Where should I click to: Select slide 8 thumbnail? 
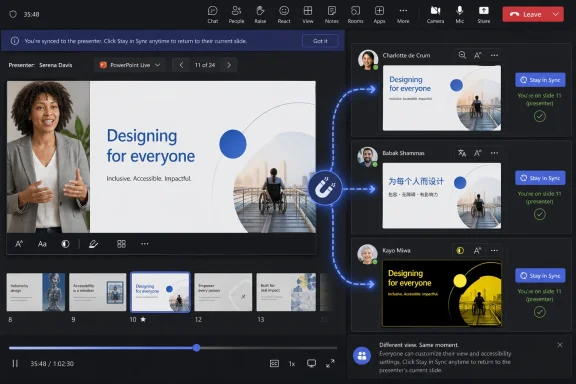pyautogui.click(x=36, y=292)
